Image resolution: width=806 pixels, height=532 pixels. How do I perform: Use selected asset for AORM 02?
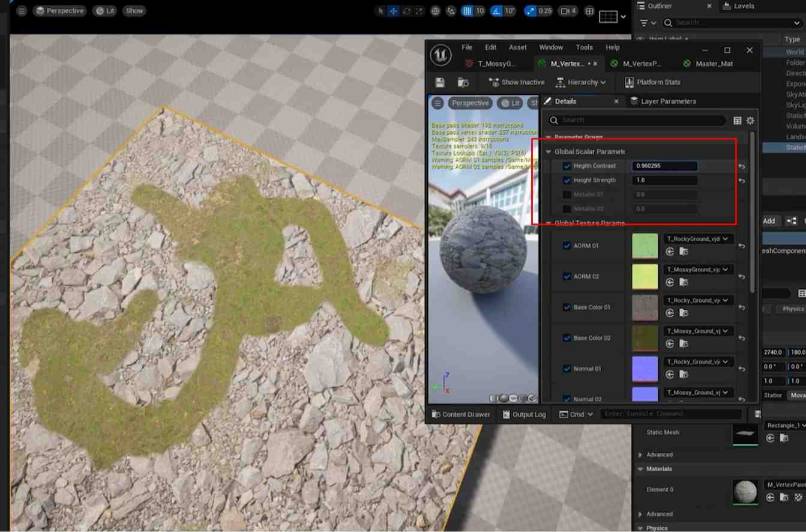(x=670, y=282)
